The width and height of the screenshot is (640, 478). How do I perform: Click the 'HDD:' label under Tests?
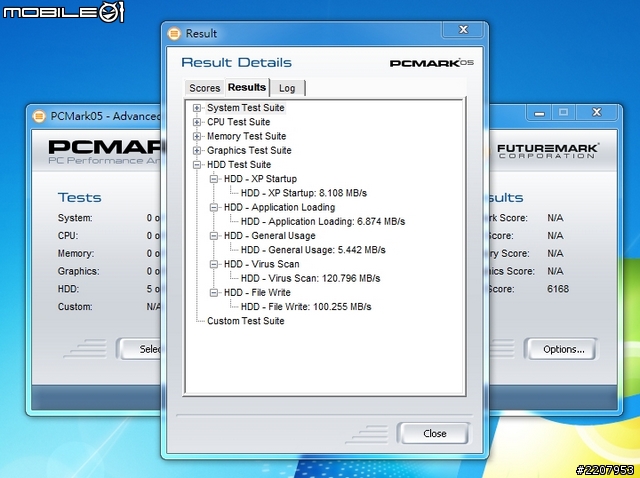[x=68, y=289]
